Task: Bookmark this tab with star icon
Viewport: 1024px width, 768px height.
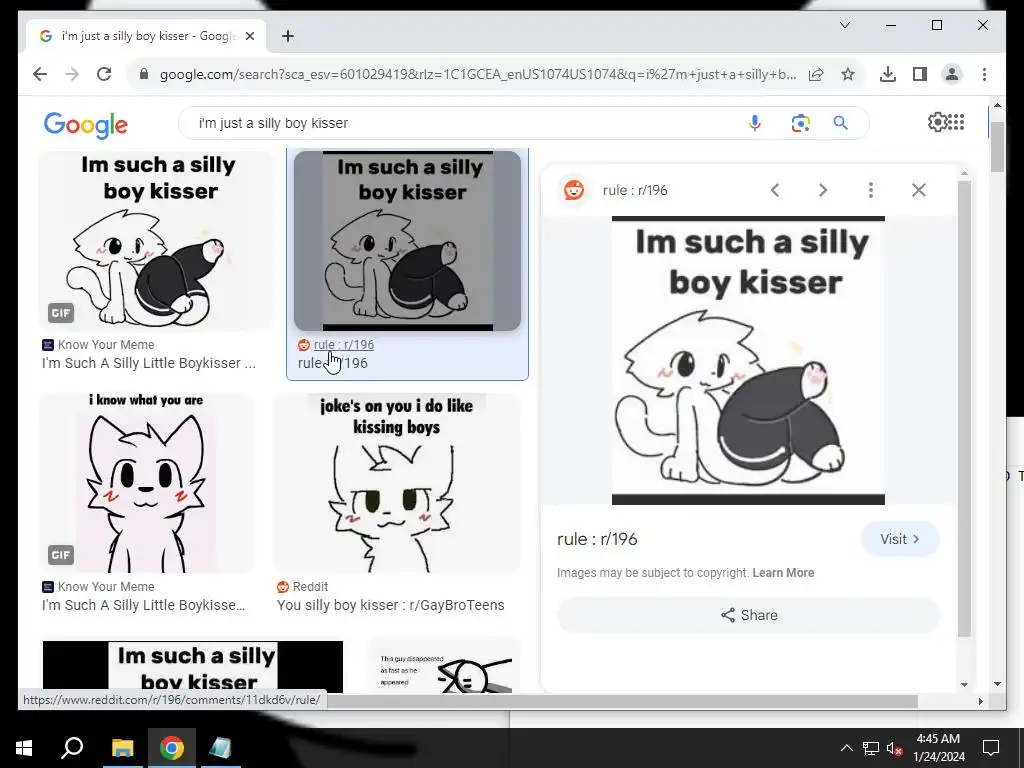Action: pos(848,74)
